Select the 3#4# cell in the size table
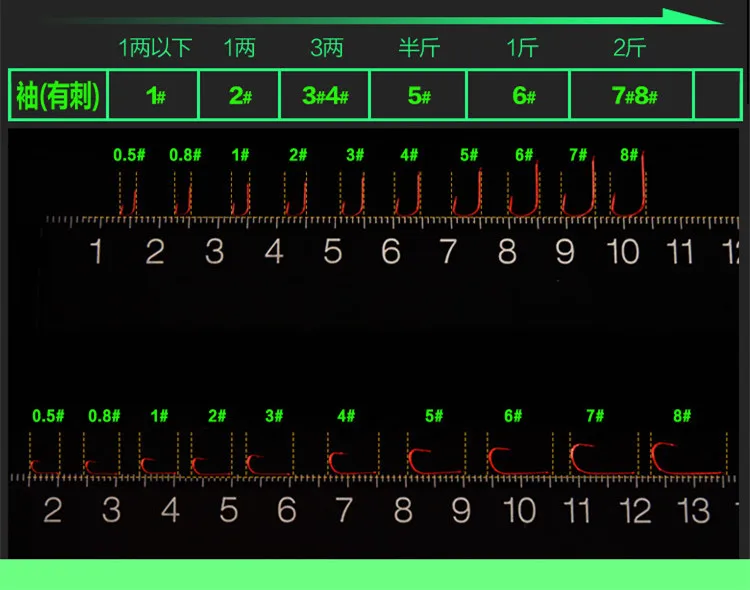The width and height of the screenshot is (750, 590). click(x=325, y=96)
